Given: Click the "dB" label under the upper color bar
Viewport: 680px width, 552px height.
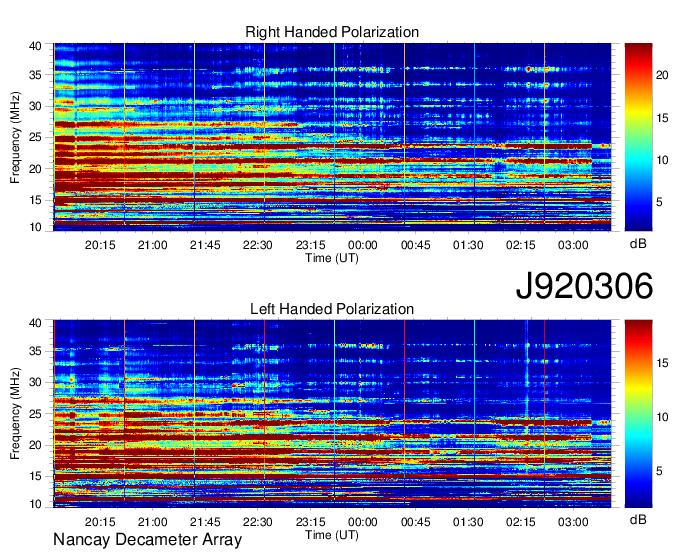Looking at the screenshot, I should coord(638,243).
